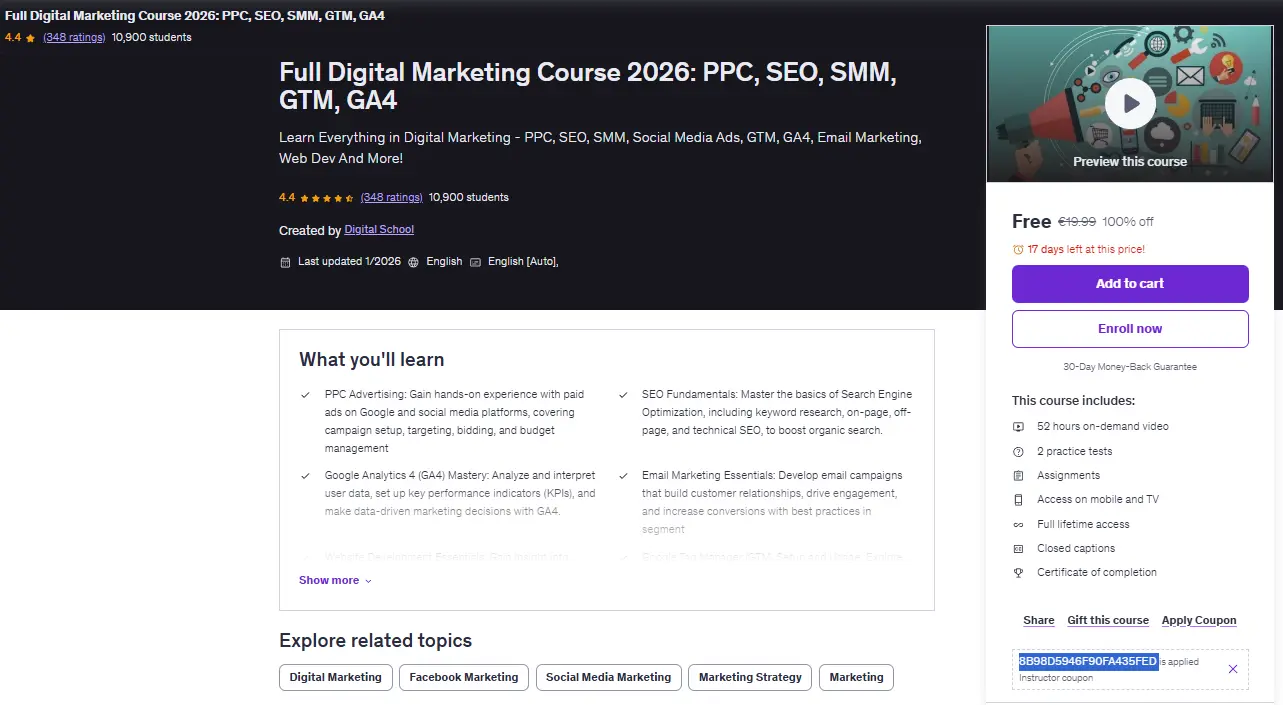Click Gift this course link
Viewport: 1283px width, 705px height.
[x=1108, y=620]
